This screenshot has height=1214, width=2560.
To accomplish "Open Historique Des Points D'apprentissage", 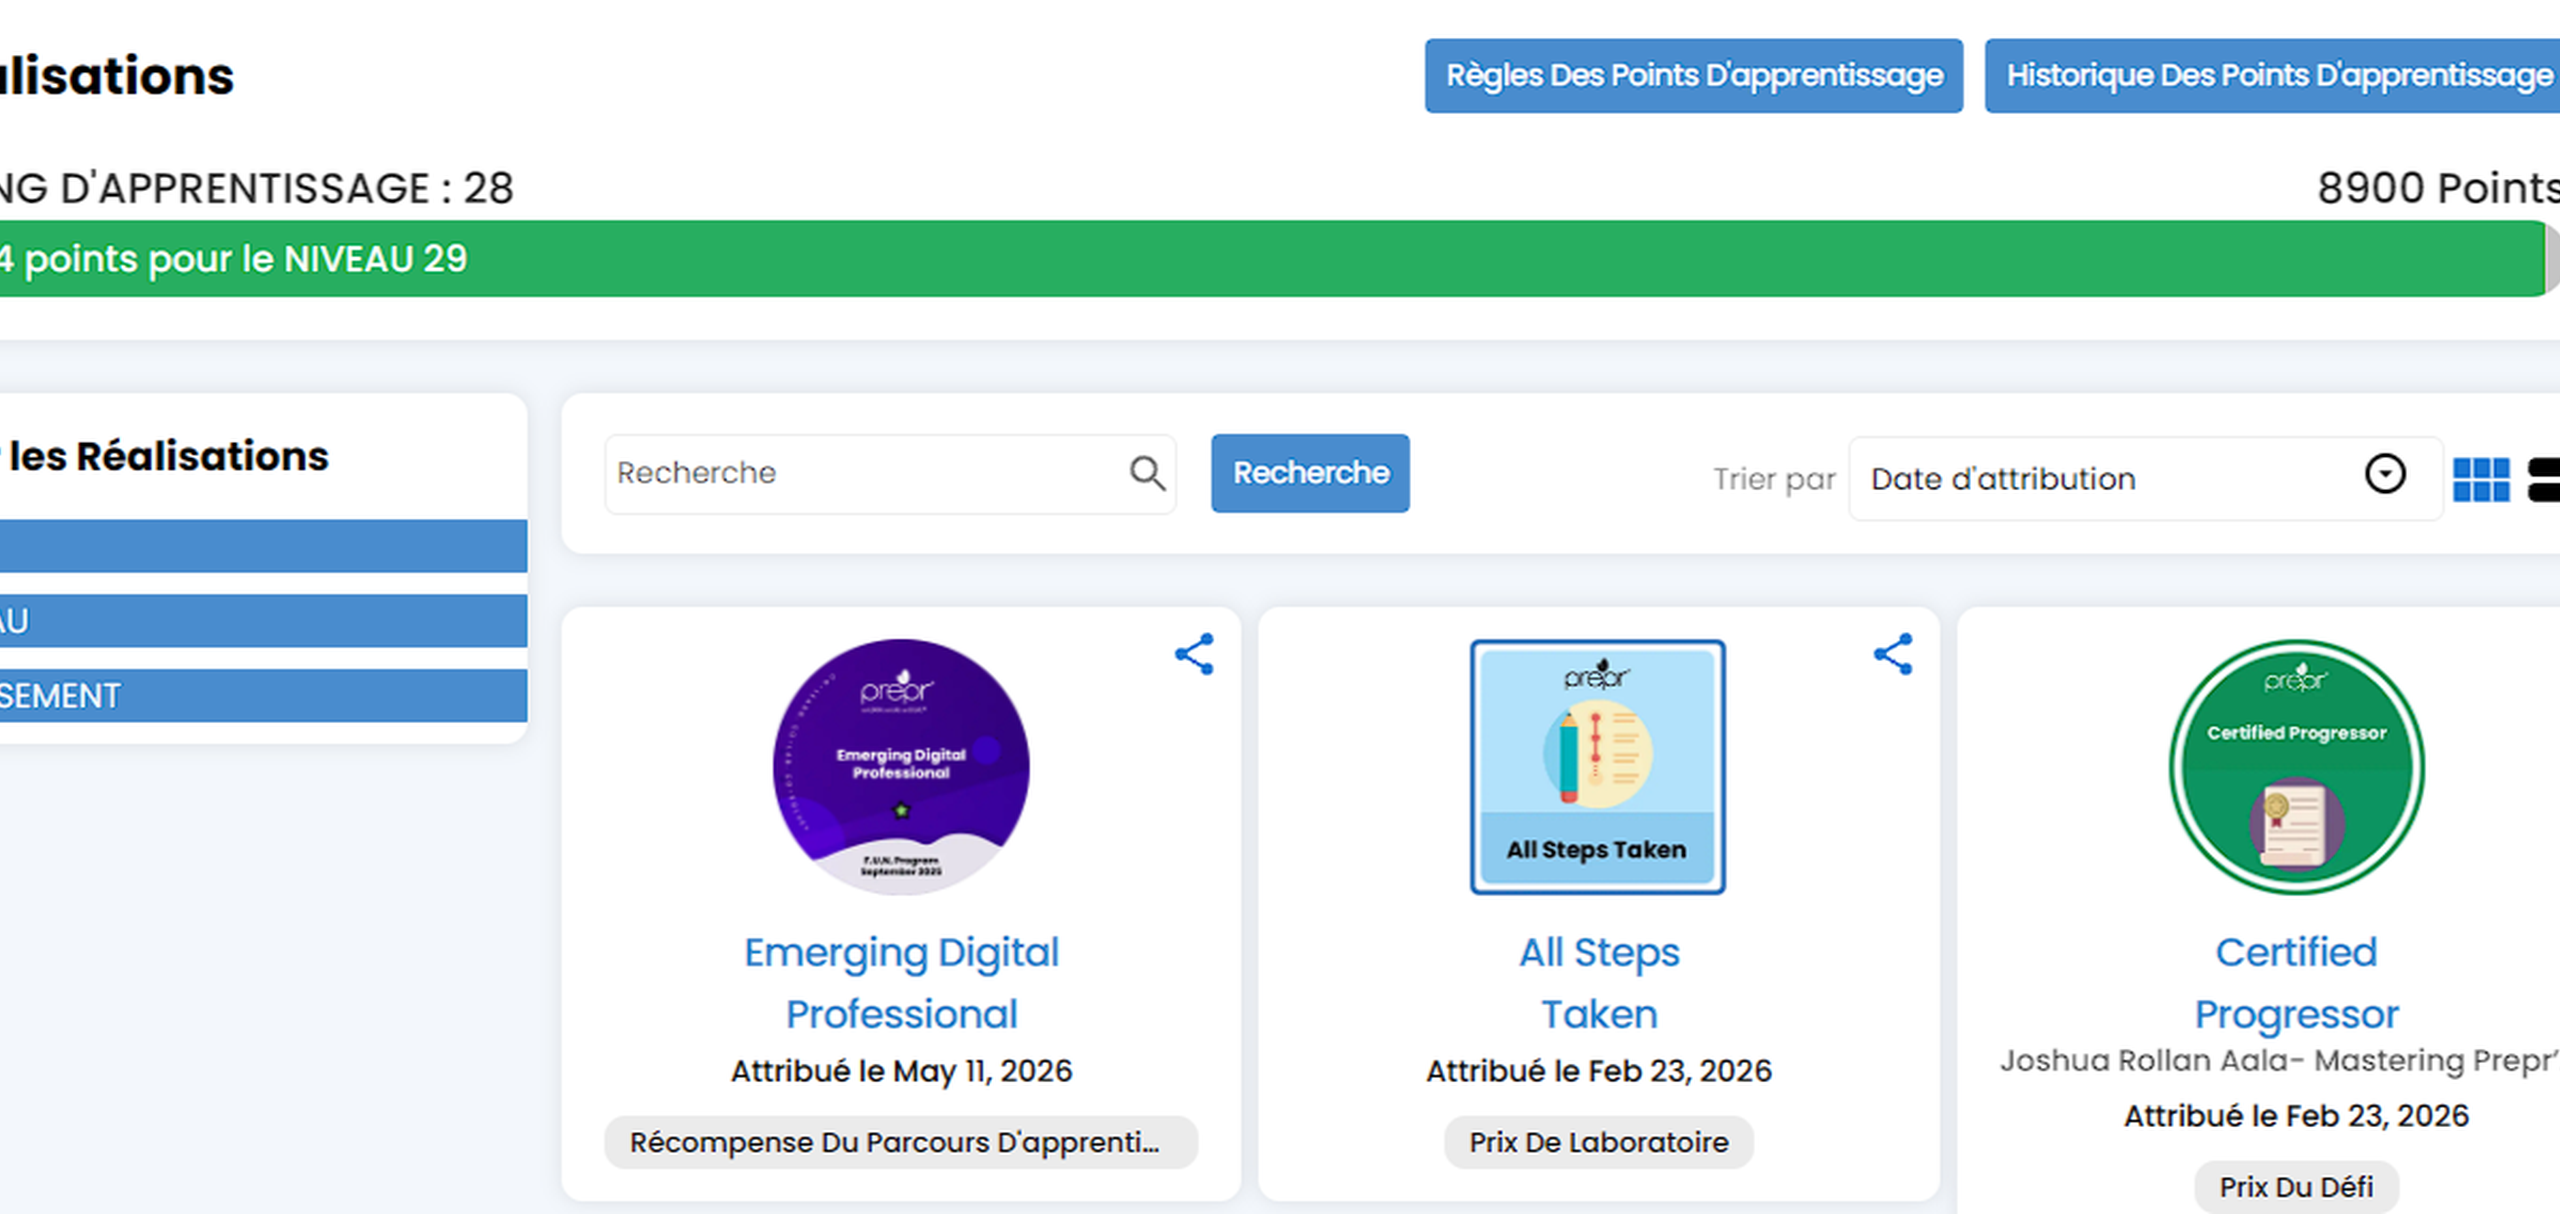I will (2272, 76).
